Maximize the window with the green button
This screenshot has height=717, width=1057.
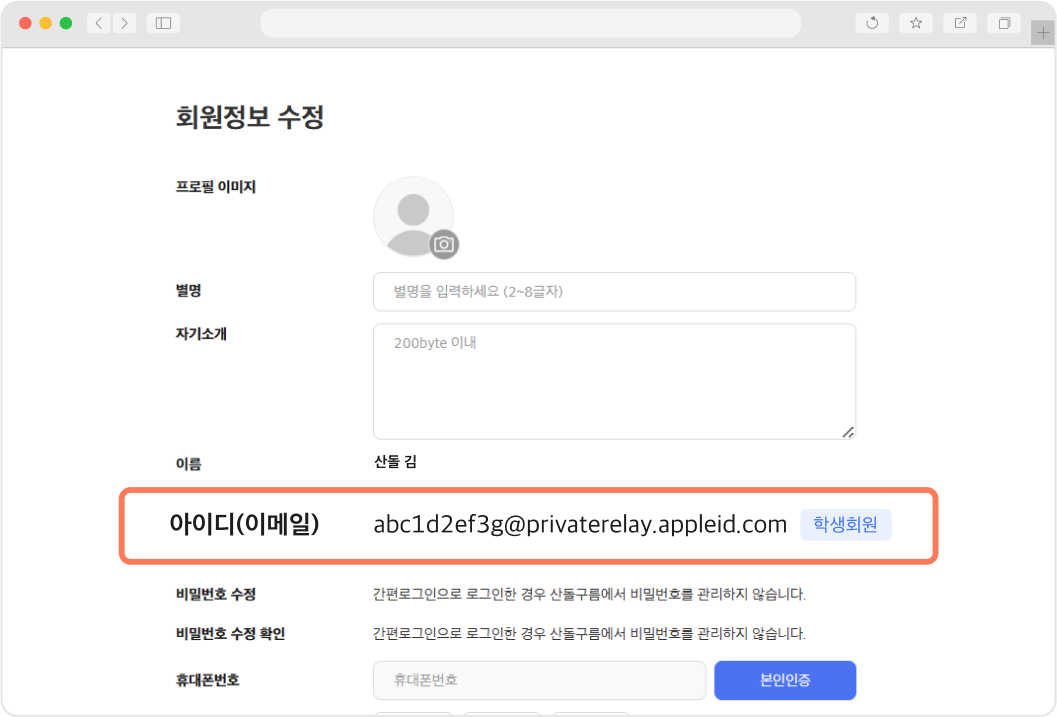[x=66, y=23]
